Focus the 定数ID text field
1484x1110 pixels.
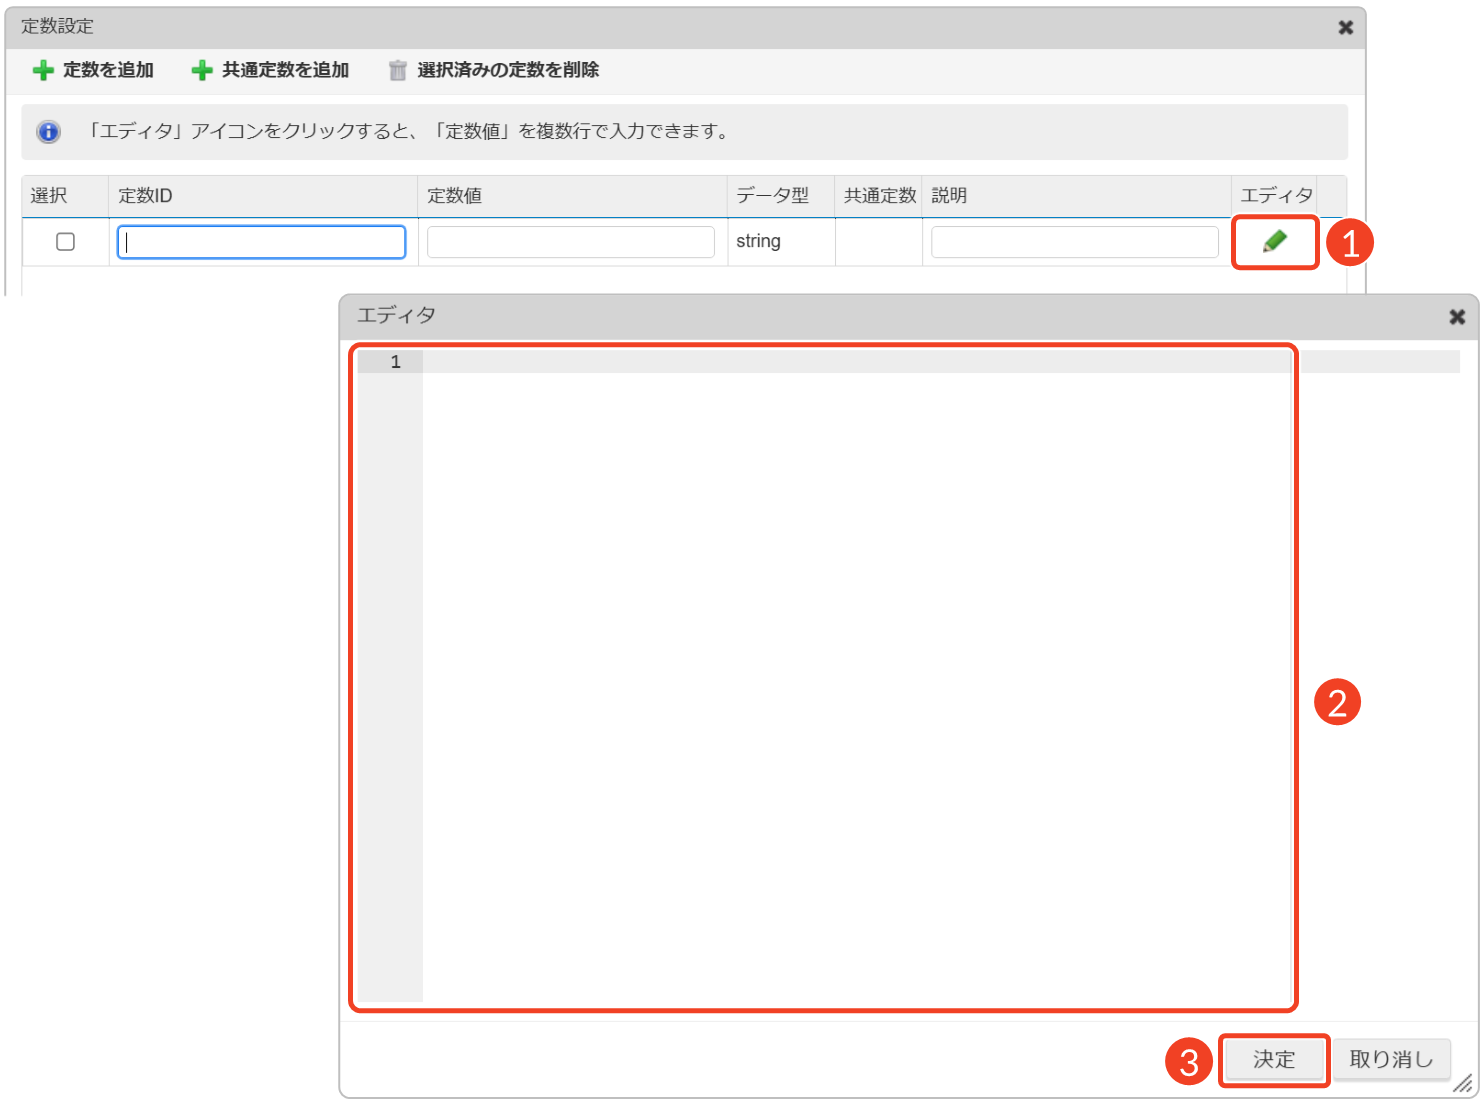pyautogui.click(x=261, y=242)
